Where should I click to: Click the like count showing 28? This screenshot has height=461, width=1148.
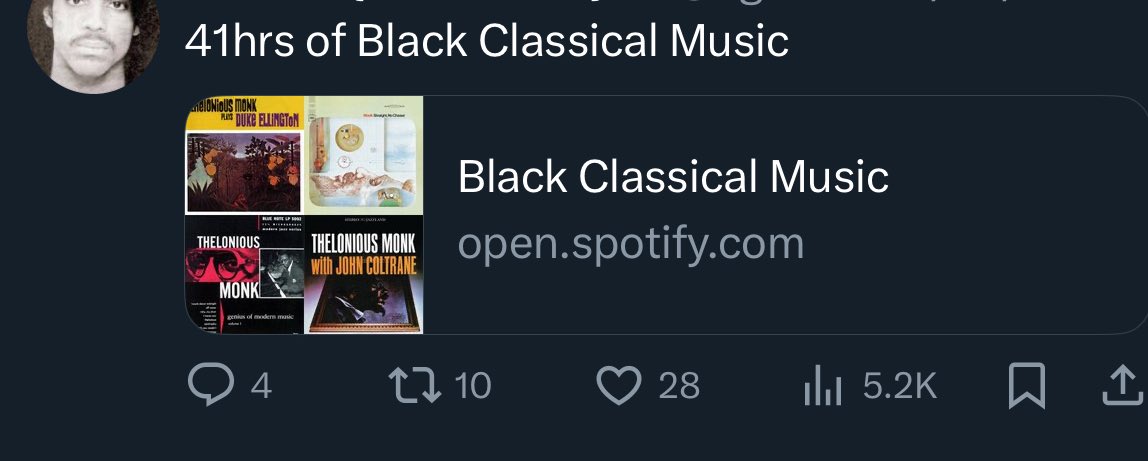(x=679, y=386)
